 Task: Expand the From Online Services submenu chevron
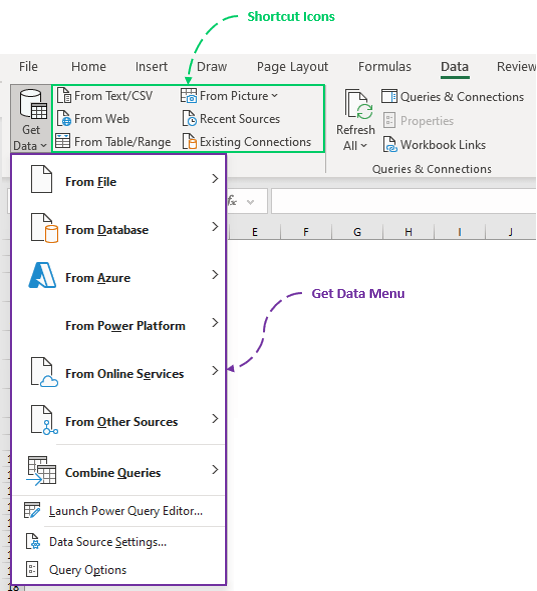215,371
